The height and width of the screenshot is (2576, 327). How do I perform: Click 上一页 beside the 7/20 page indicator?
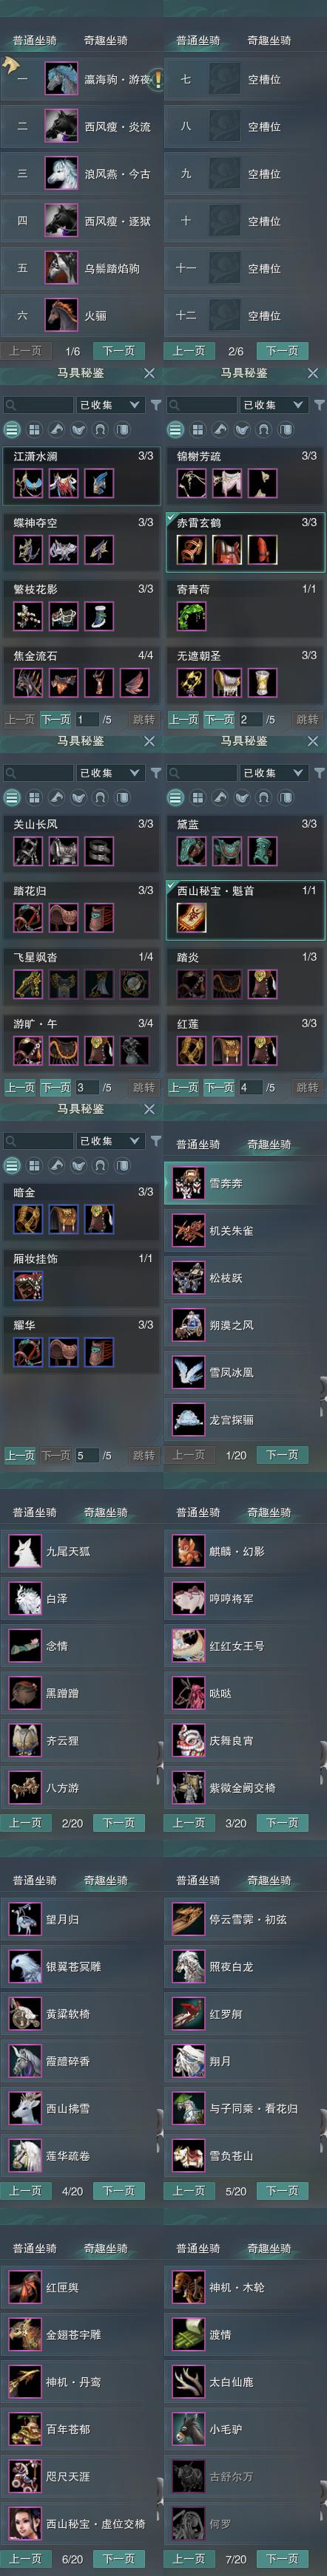(x=189, y=2559)
